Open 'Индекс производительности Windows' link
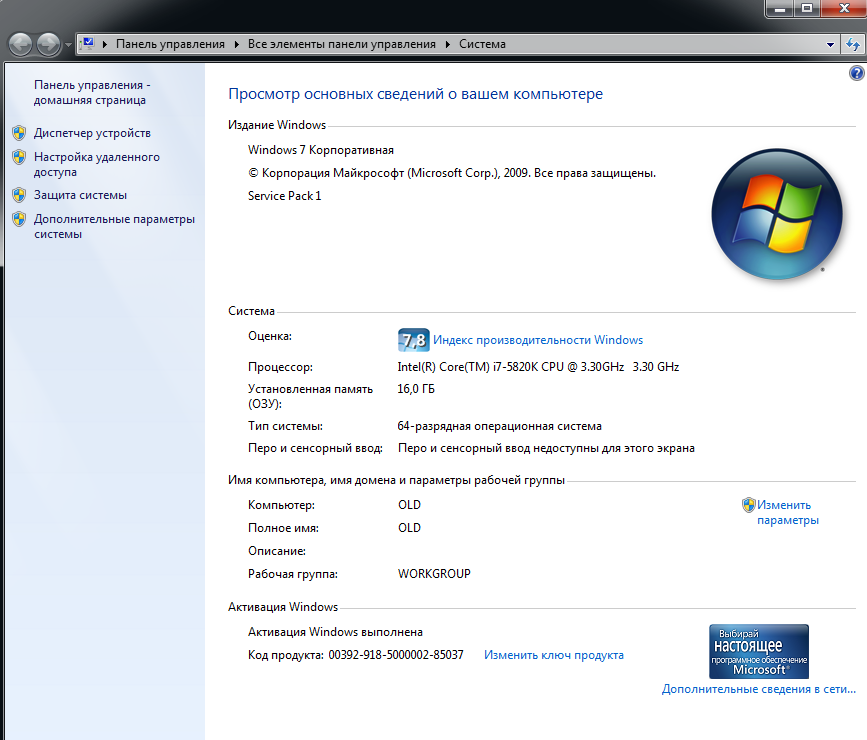The width and height of the screenshot is (867, 740). [538, 340]
